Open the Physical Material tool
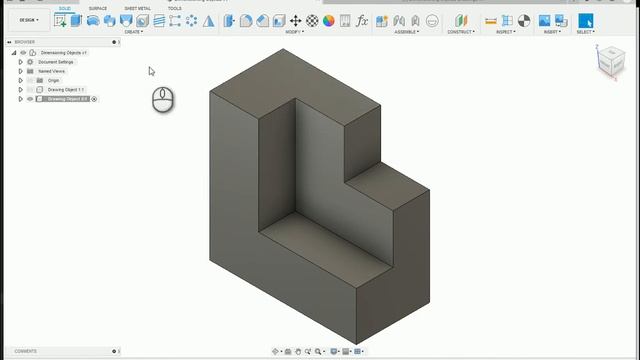Screen dimensions: 640x360 click(312, 20)
